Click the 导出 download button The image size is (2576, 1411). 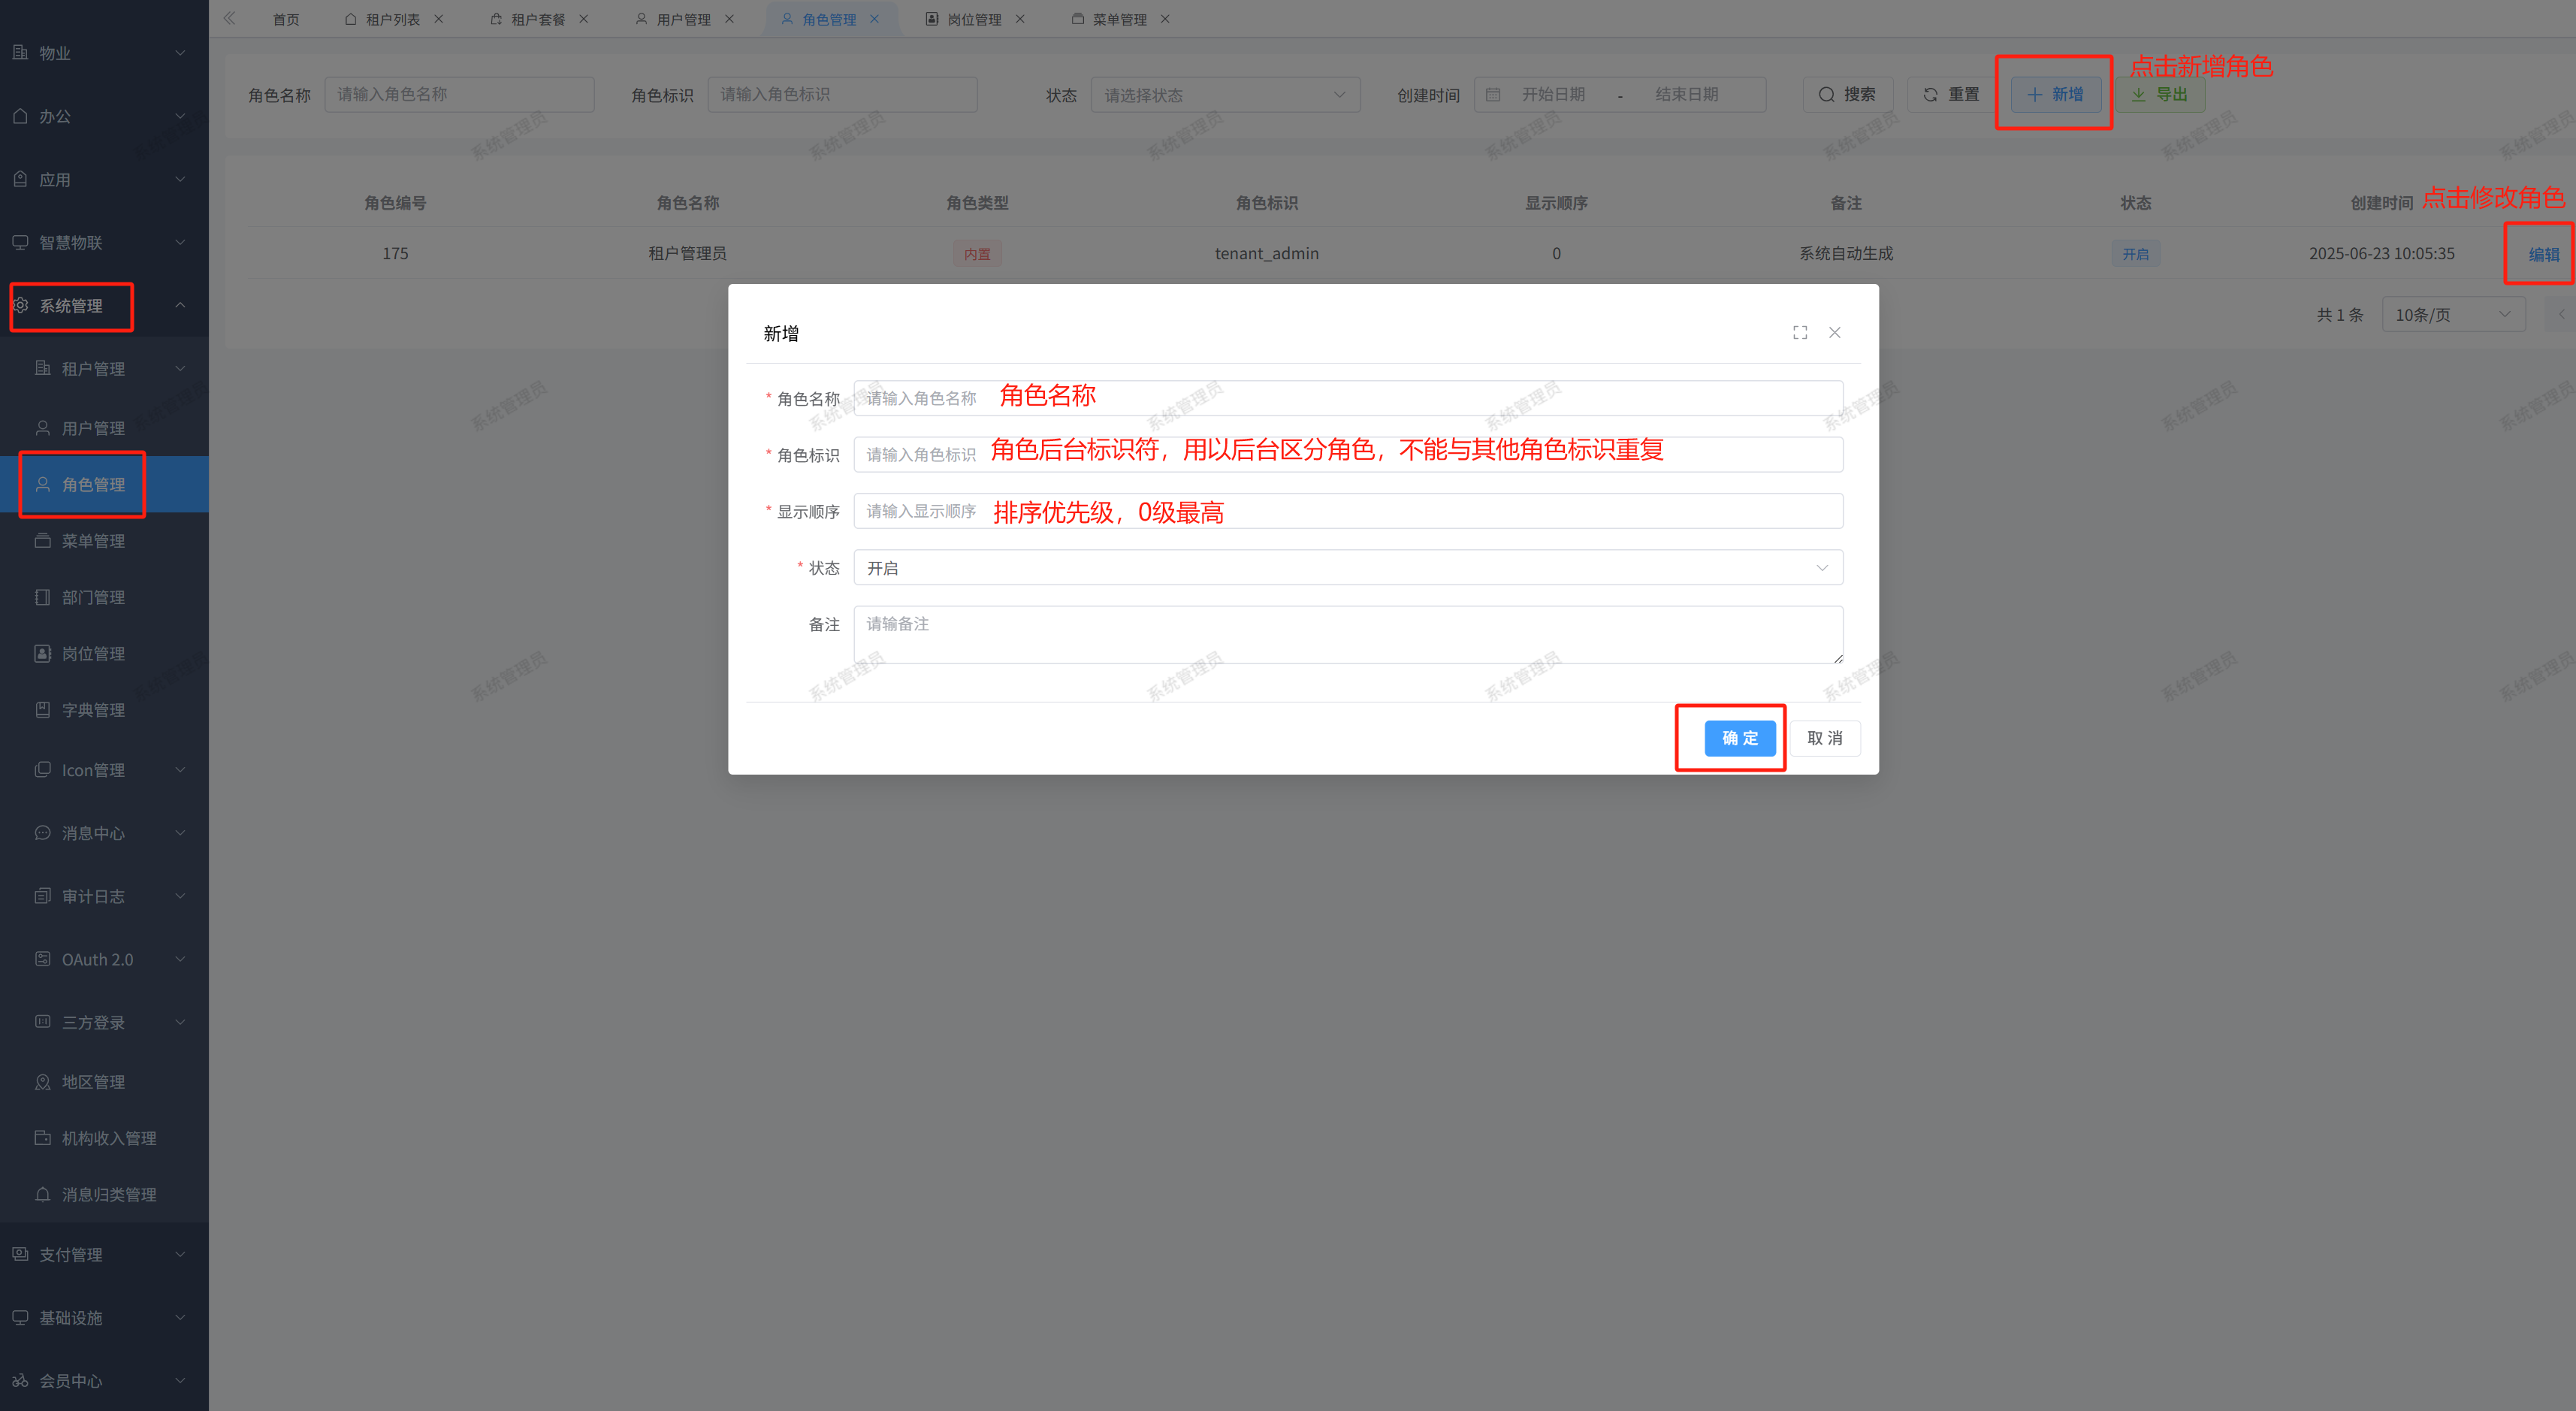(x=2160, y=95)
